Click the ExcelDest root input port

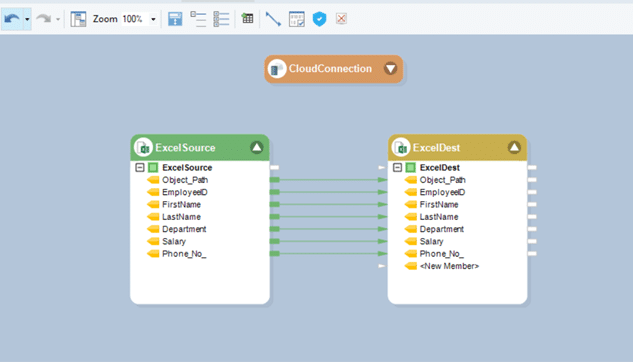(x=382, y=167)
